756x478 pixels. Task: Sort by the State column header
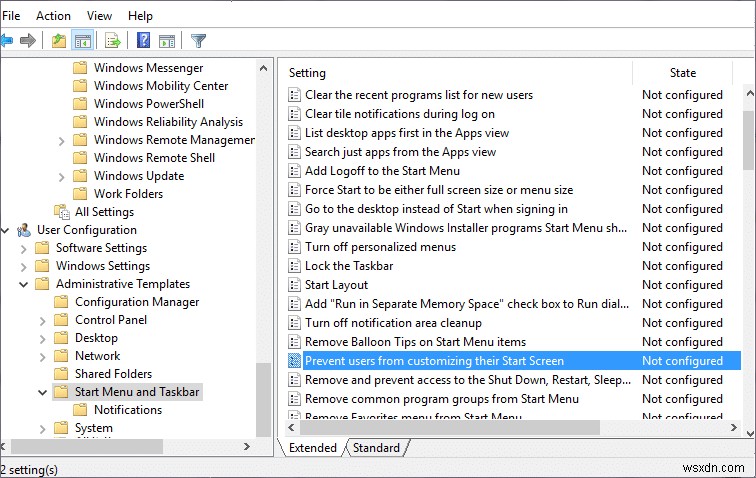(683, 72)
